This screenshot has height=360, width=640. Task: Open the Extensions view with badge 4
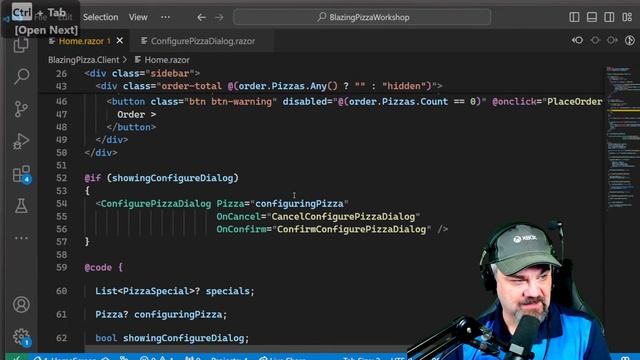click(21, 174)
